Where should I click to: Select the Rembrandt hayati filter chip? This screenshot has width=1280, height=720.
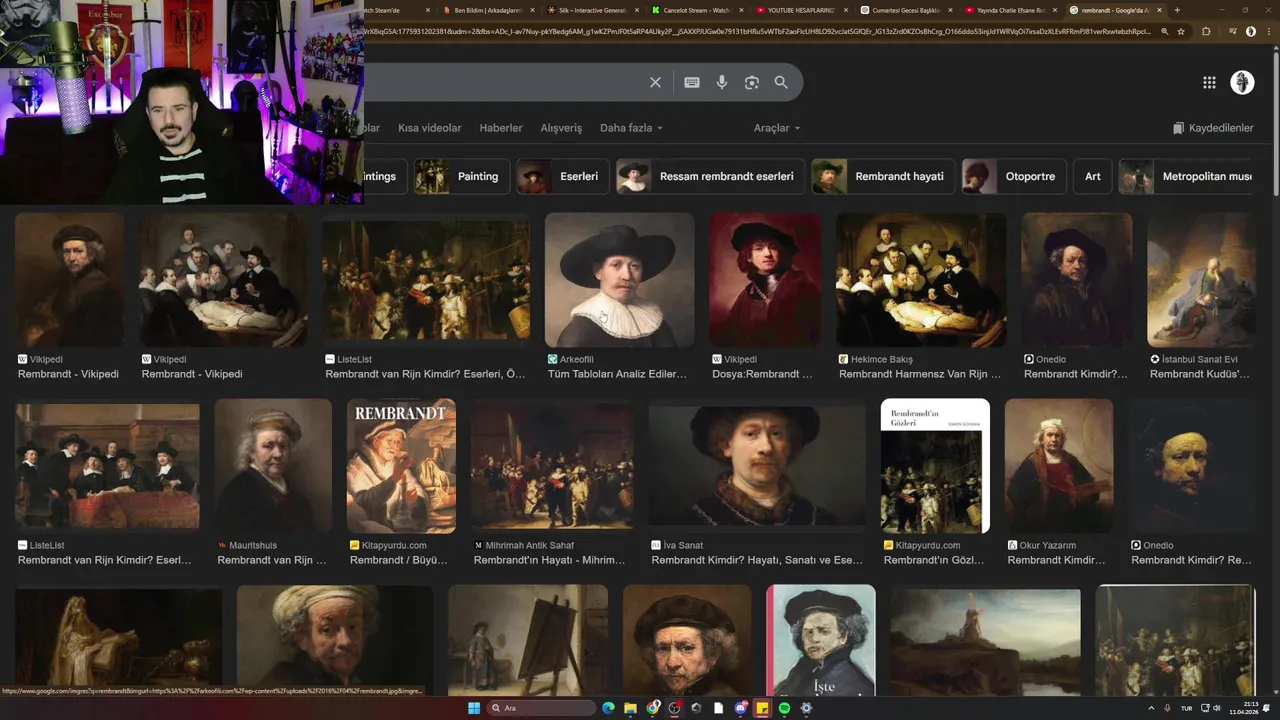[x=883, y=176]
